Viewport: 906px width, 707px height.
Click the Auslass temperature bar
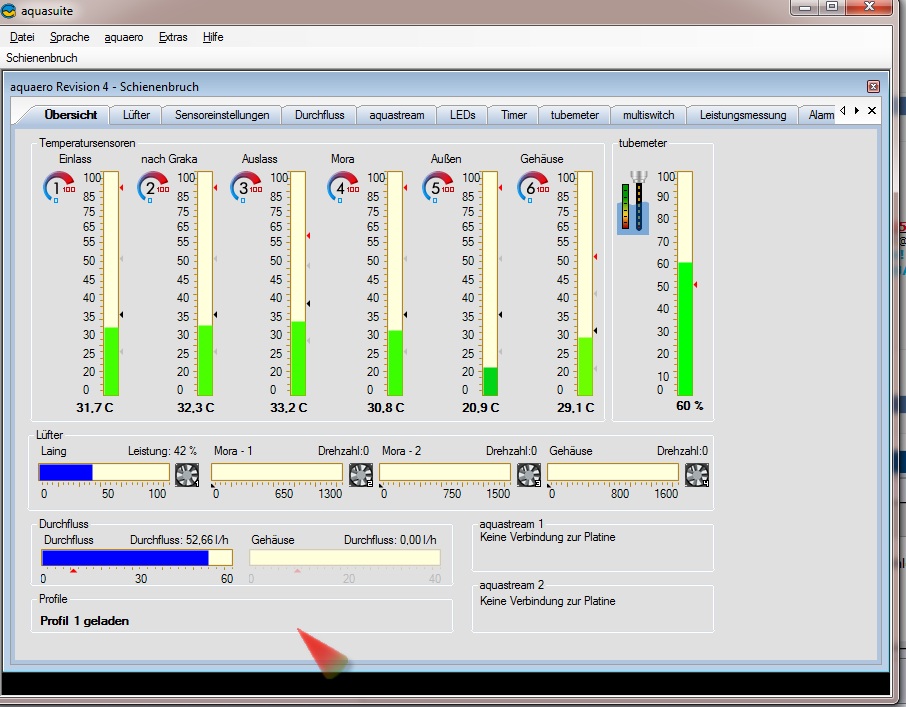pos(298,283)
